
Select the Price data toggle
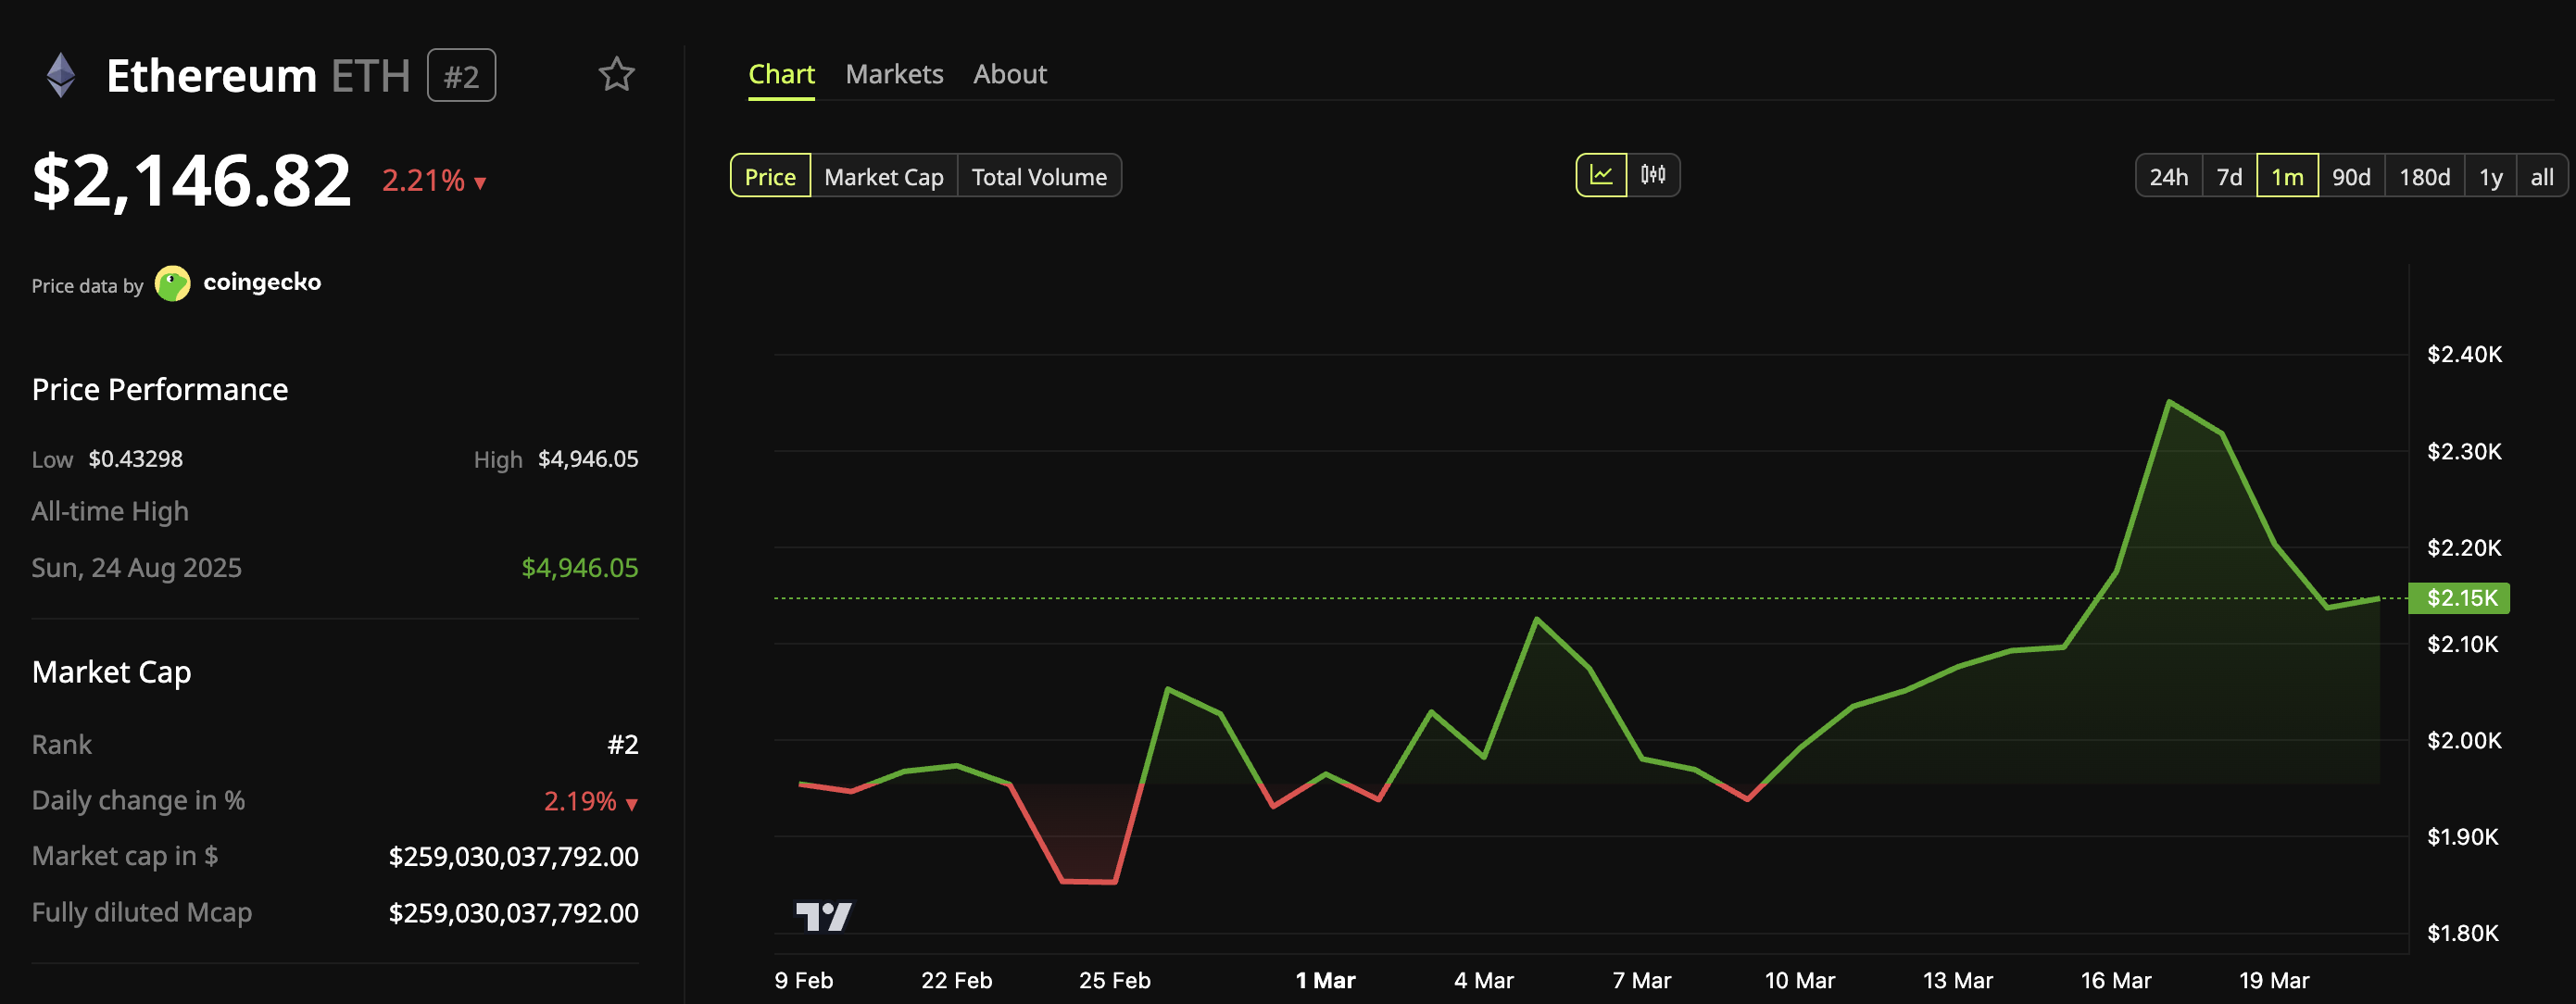[770, 177]
